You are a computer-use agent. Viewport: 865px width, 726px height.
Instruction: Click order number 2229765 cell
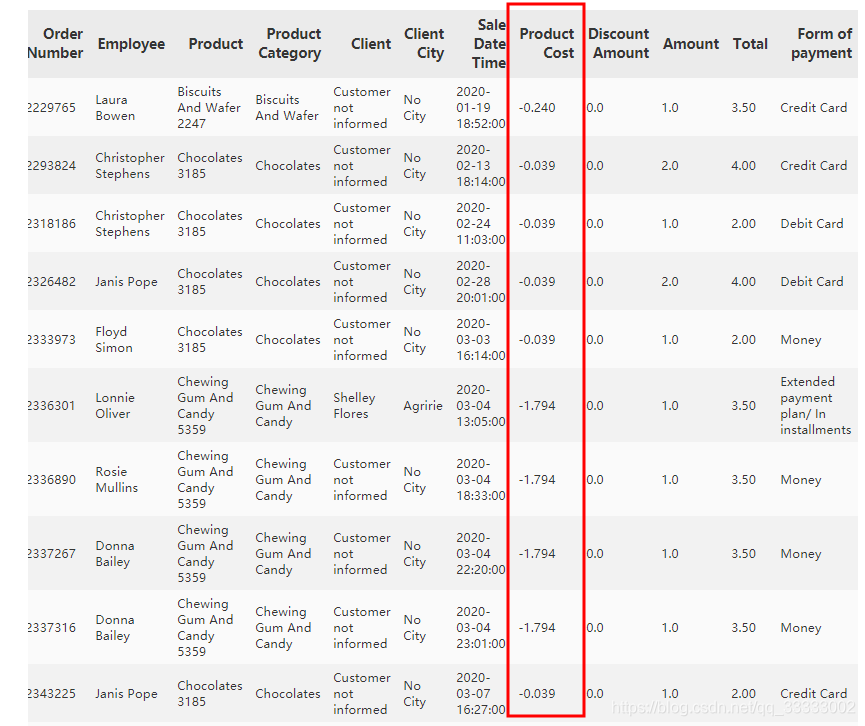click(52, 108)
